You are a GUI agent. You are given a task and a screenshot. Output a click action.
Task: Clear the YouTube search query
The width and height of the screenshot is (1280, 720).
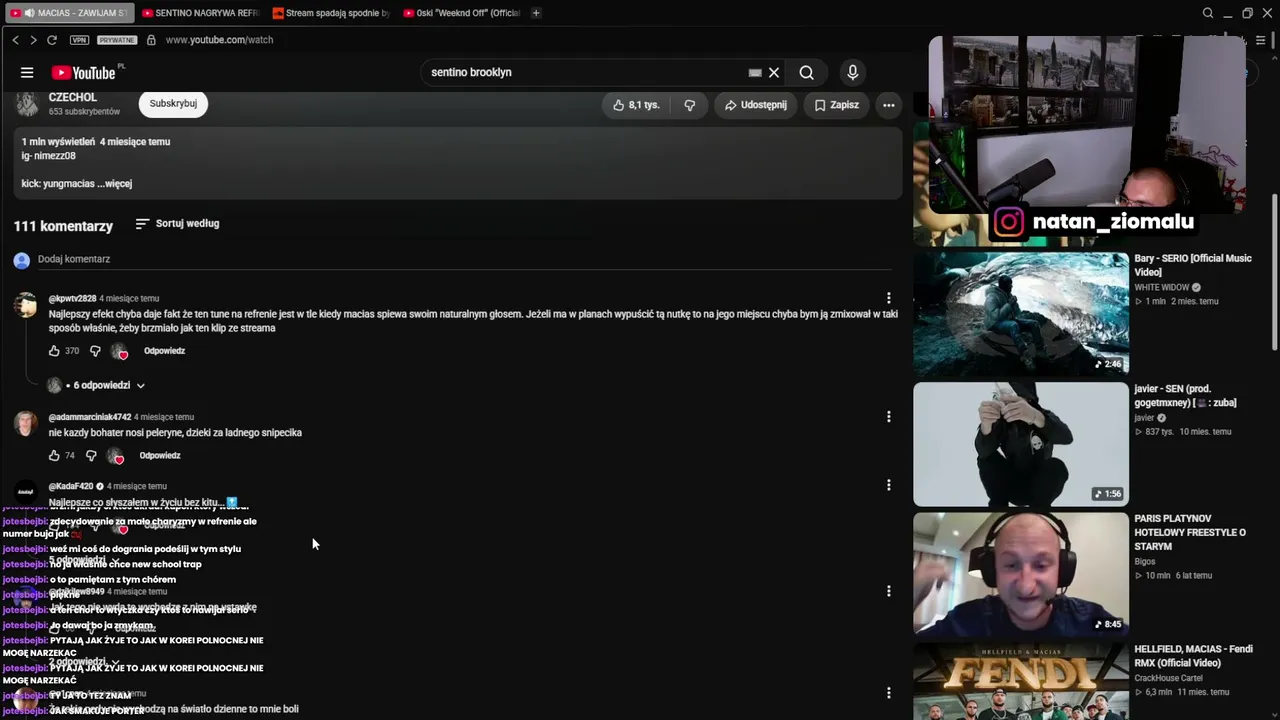774,72
